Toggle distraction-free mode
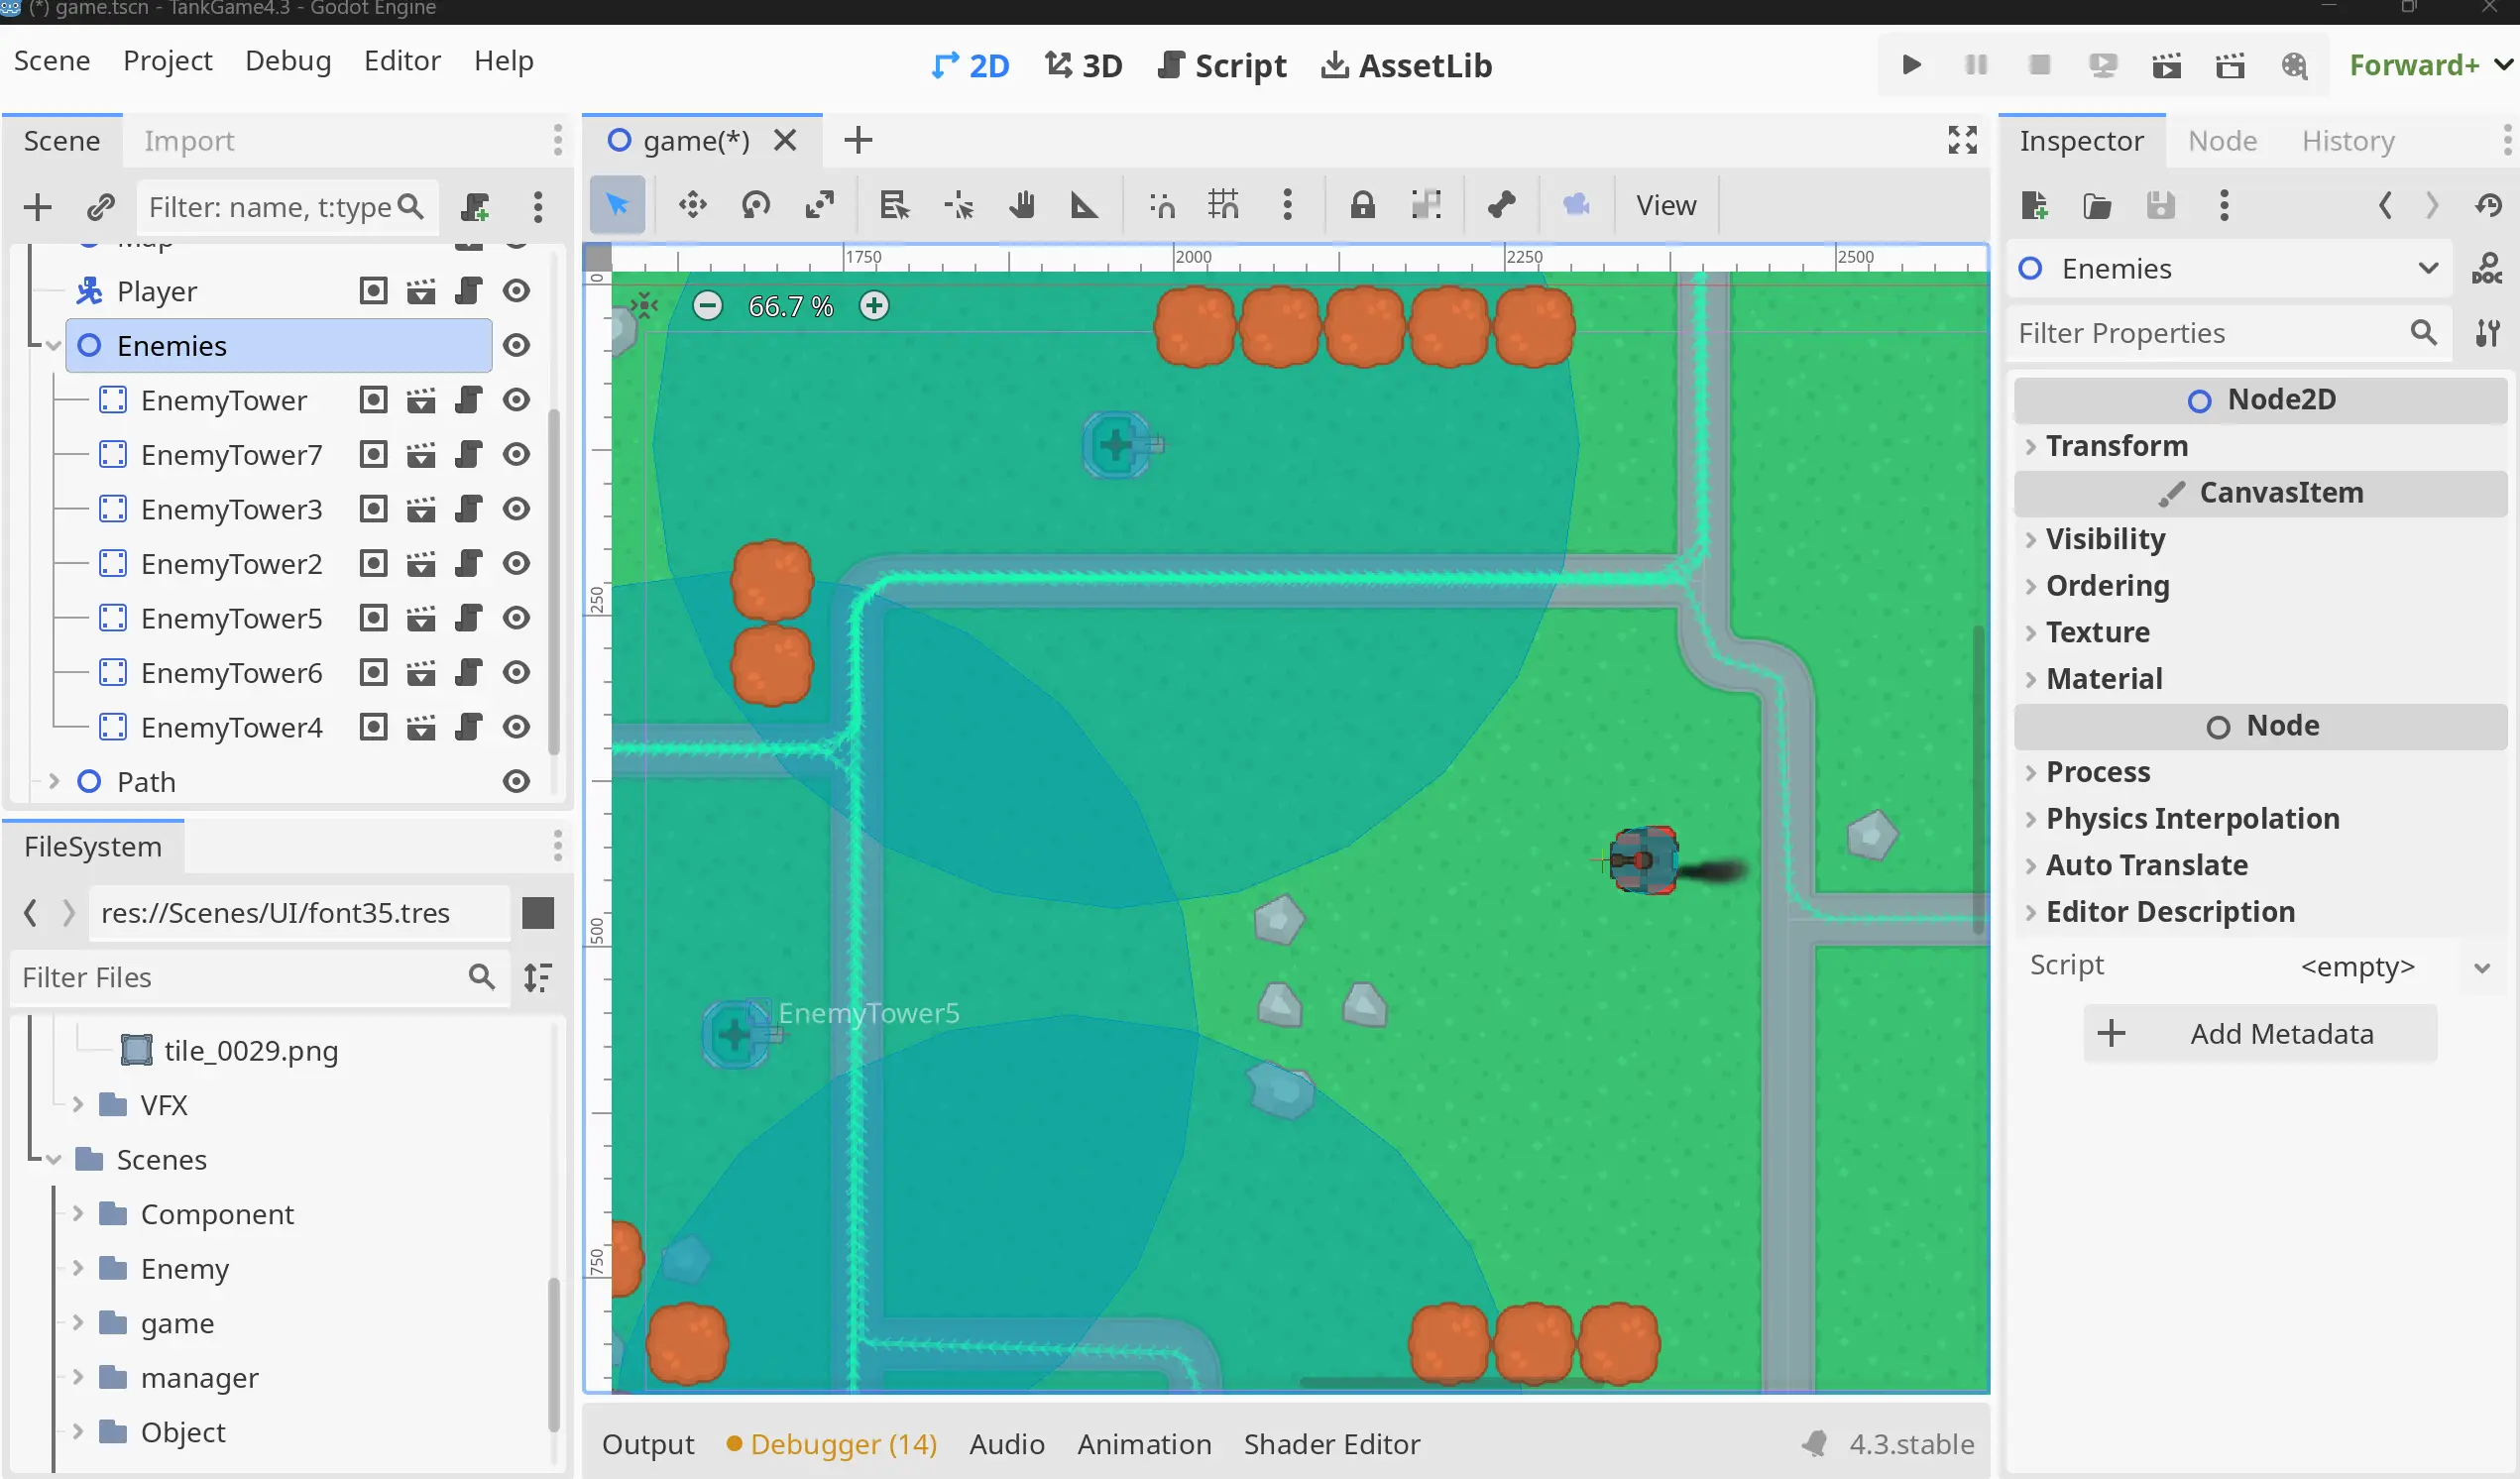This screenshot has height=1479, width=2520. pos(1962,140)
